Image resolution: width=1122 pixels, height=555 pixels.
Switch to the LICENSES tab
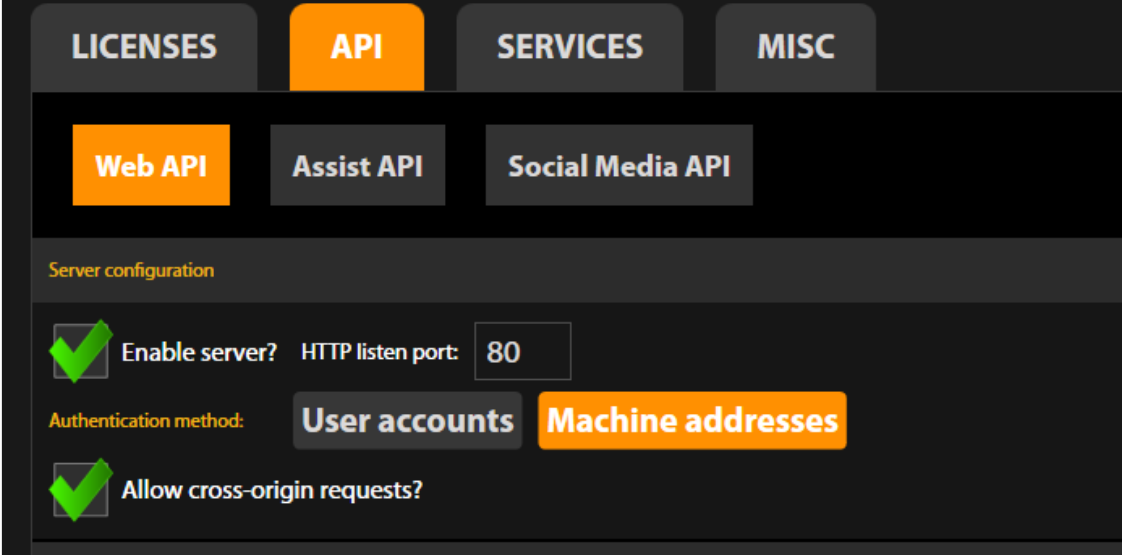click(x=144, y=47)
